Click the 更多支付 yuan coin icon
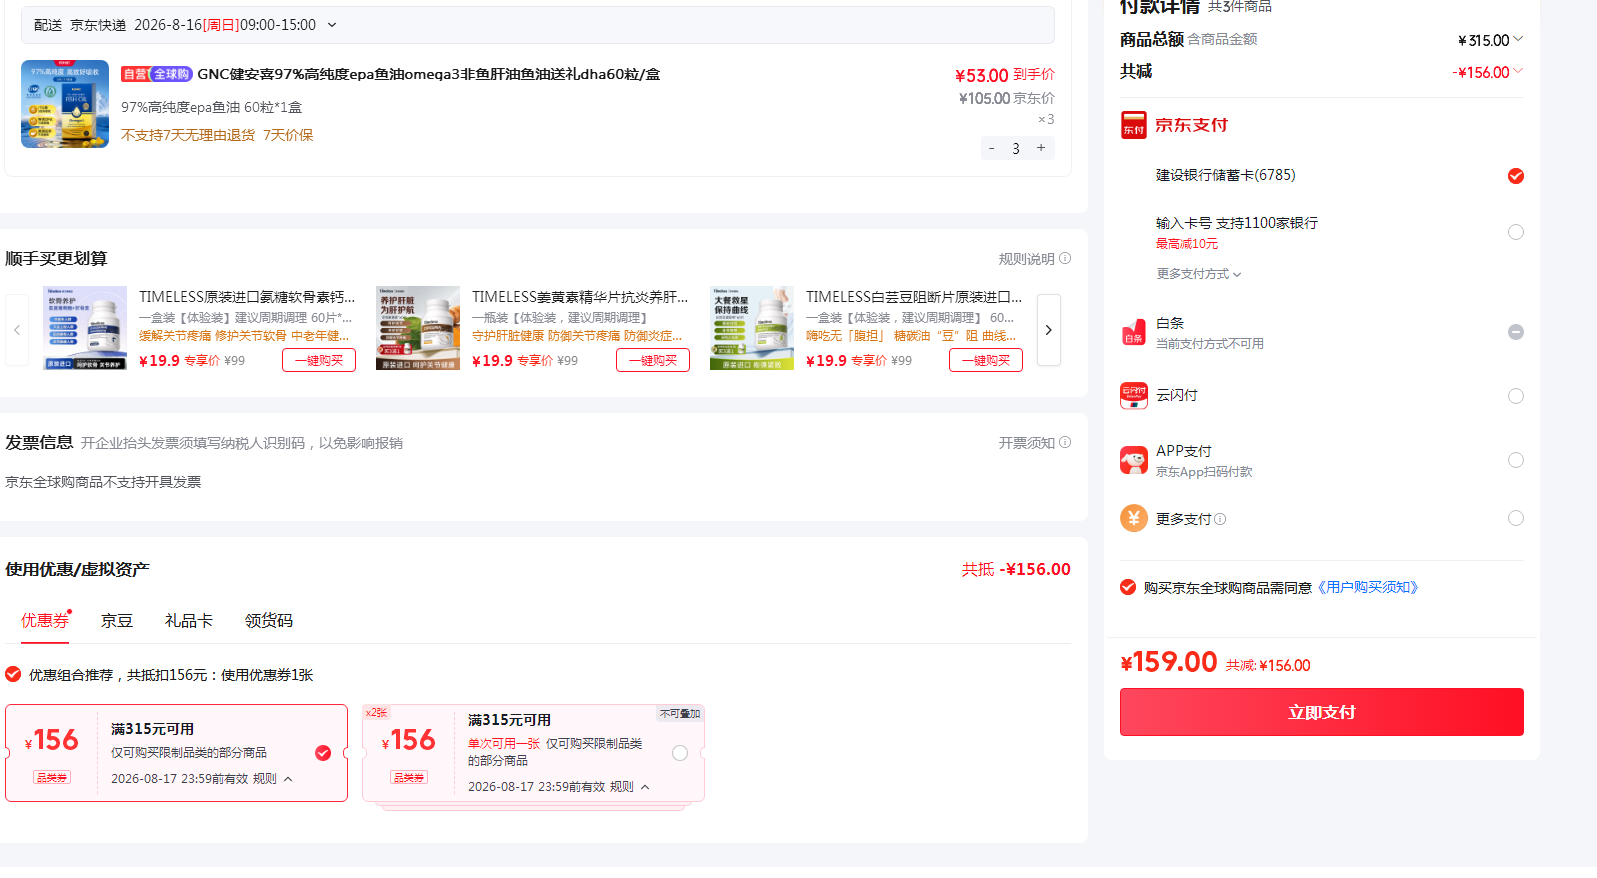Image resolution: width=1597 pixels, height=878 pixels. tap(1133, 518)
